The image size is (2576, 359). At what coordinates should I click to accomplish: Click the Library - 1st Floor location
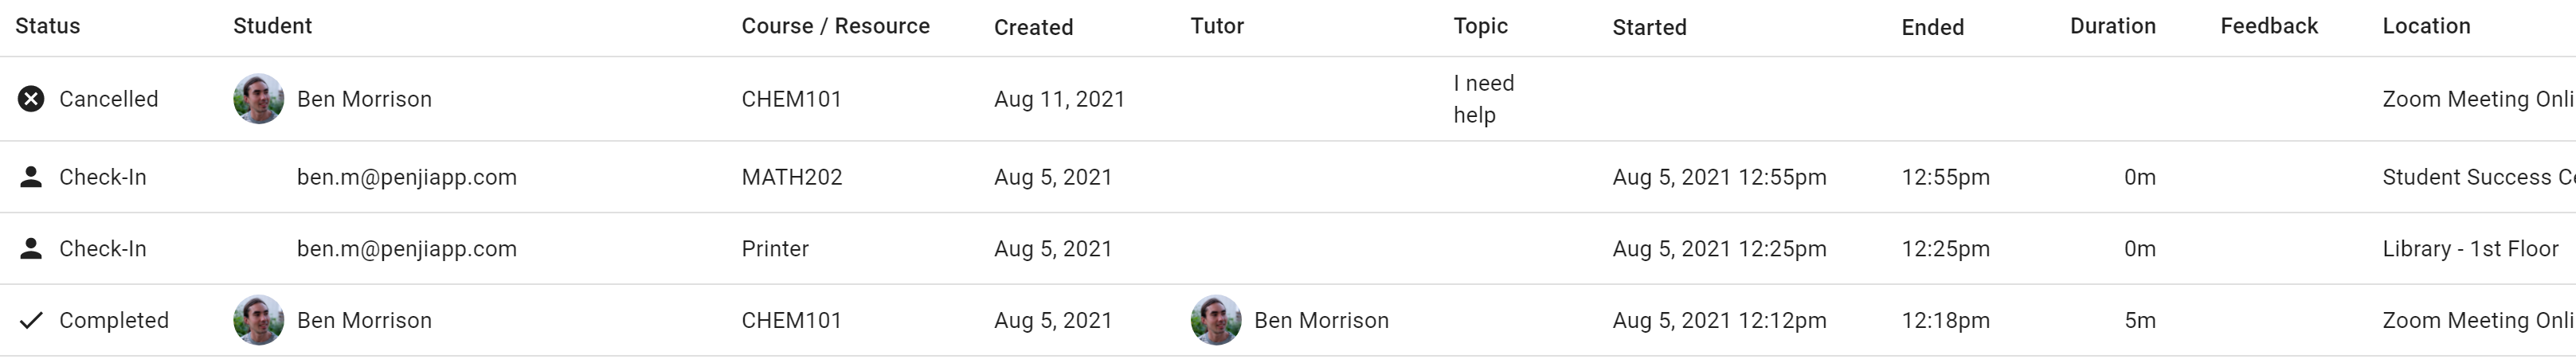[x=2470, y=249]
